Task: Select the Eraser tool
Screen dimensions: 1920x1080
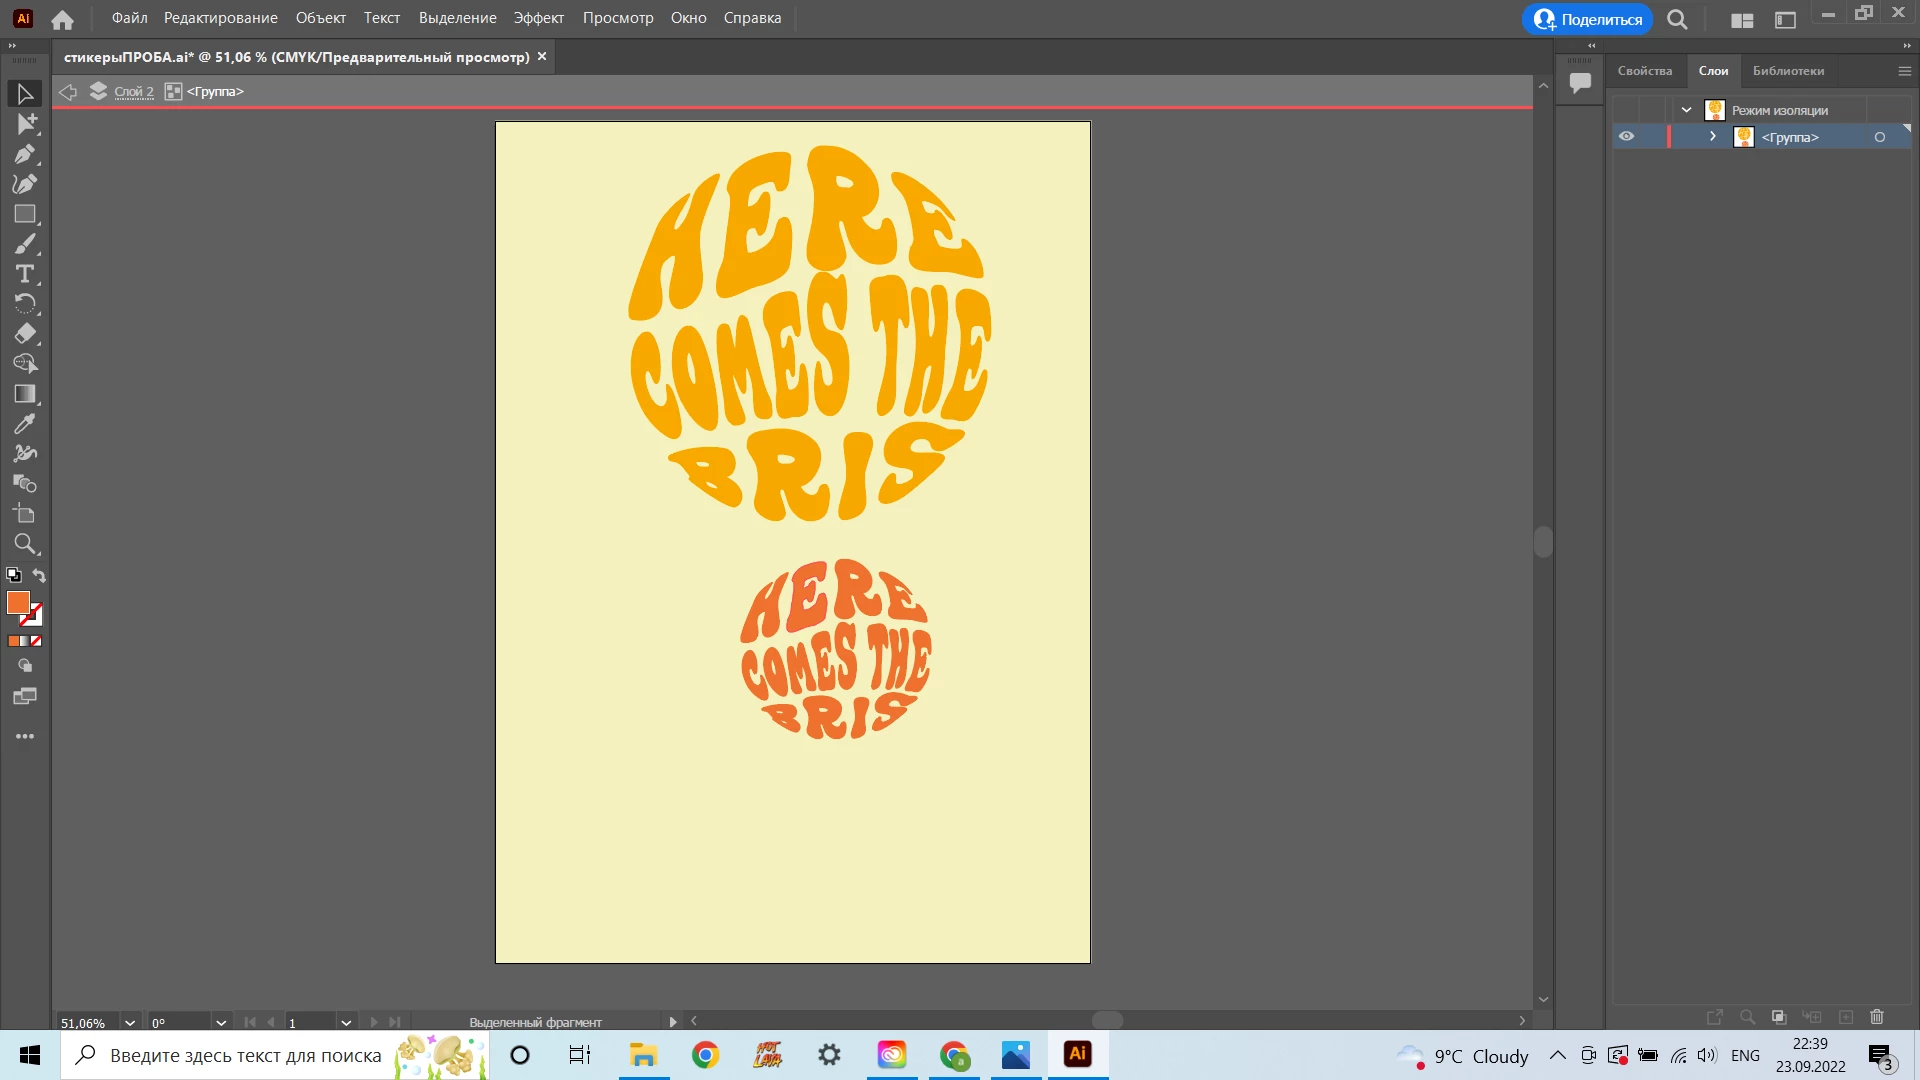Action: click(25, 334)
